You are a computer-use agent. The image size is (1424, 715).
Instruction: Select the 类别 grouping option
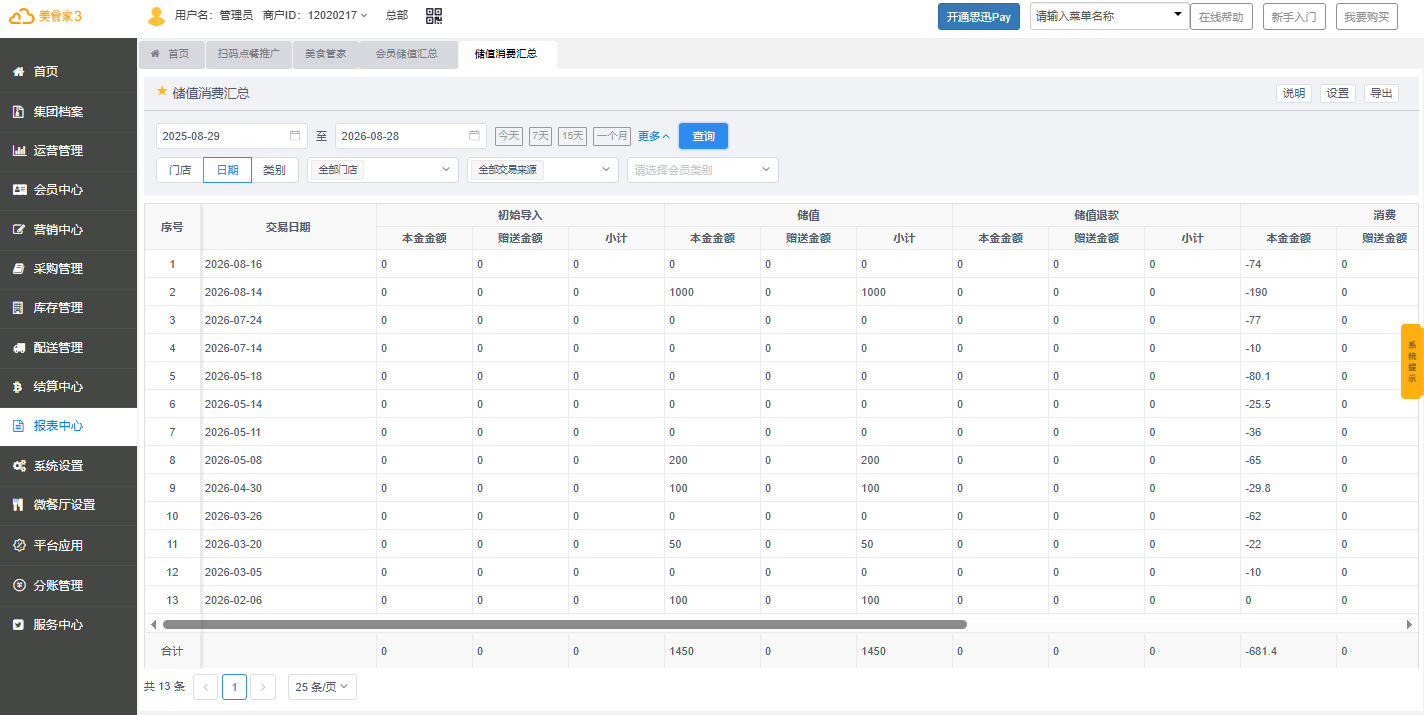[275, 170]
